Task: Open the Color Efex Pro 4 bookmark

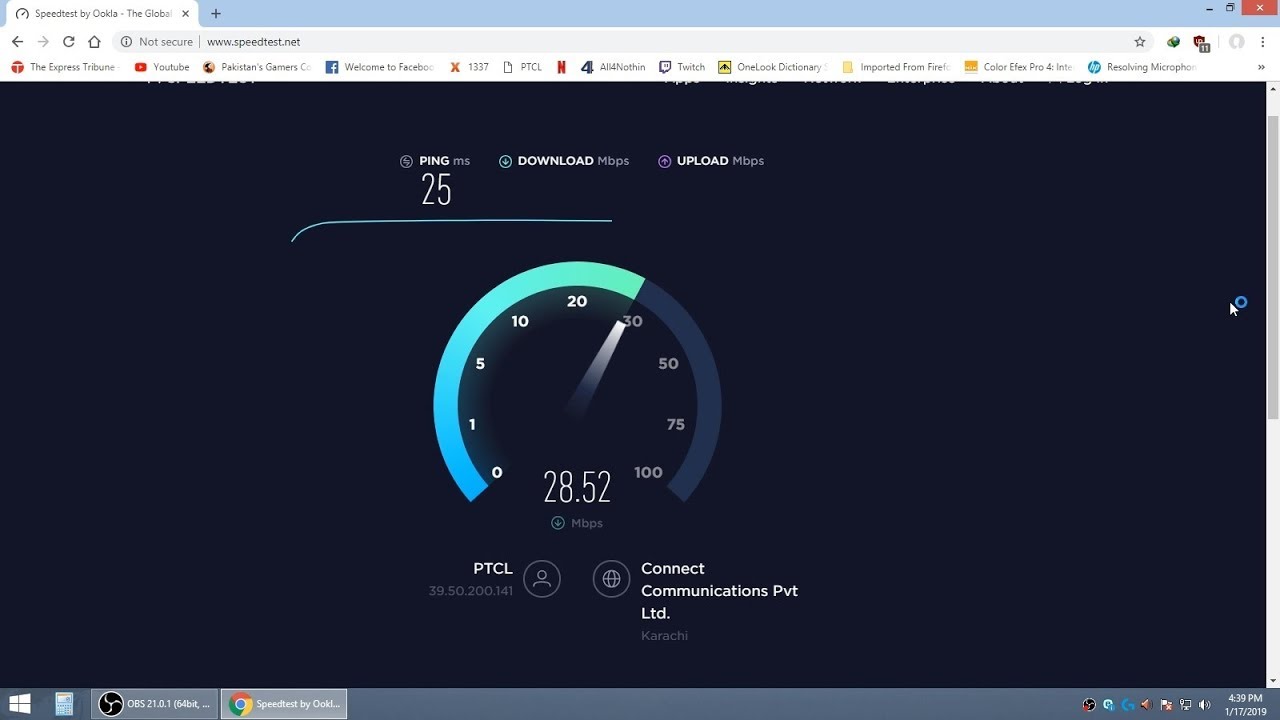Action: pyautogui.click(x=1019, y=67)
